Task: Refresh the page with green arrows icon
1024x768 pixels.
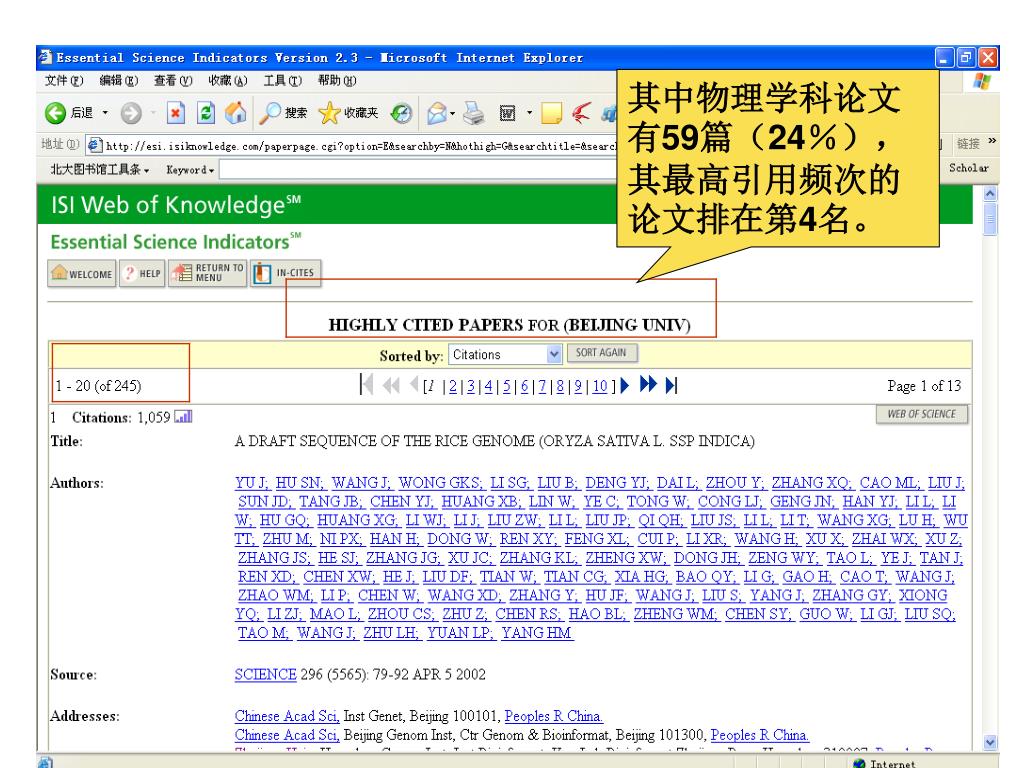Action: 206,113
